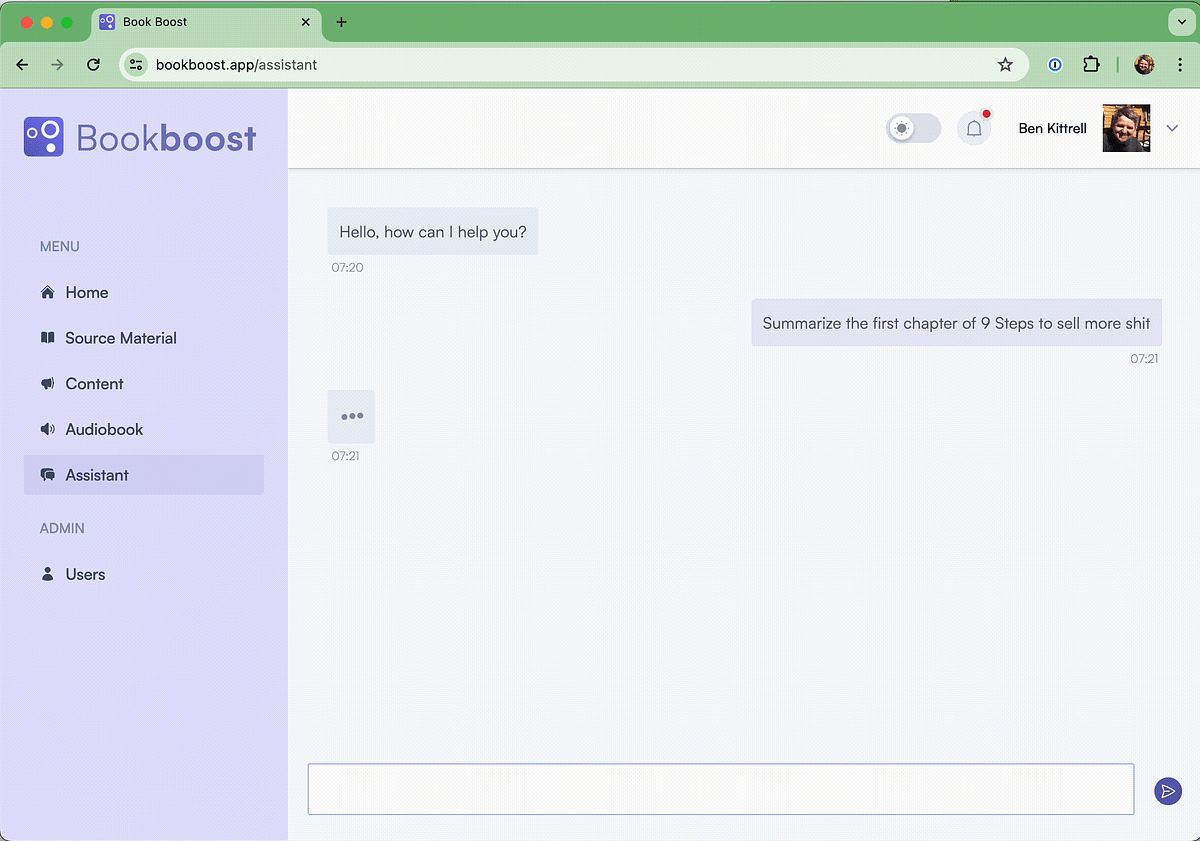
Task: Open the browser extensions puzzle icon
Action: click(1091, 65)
